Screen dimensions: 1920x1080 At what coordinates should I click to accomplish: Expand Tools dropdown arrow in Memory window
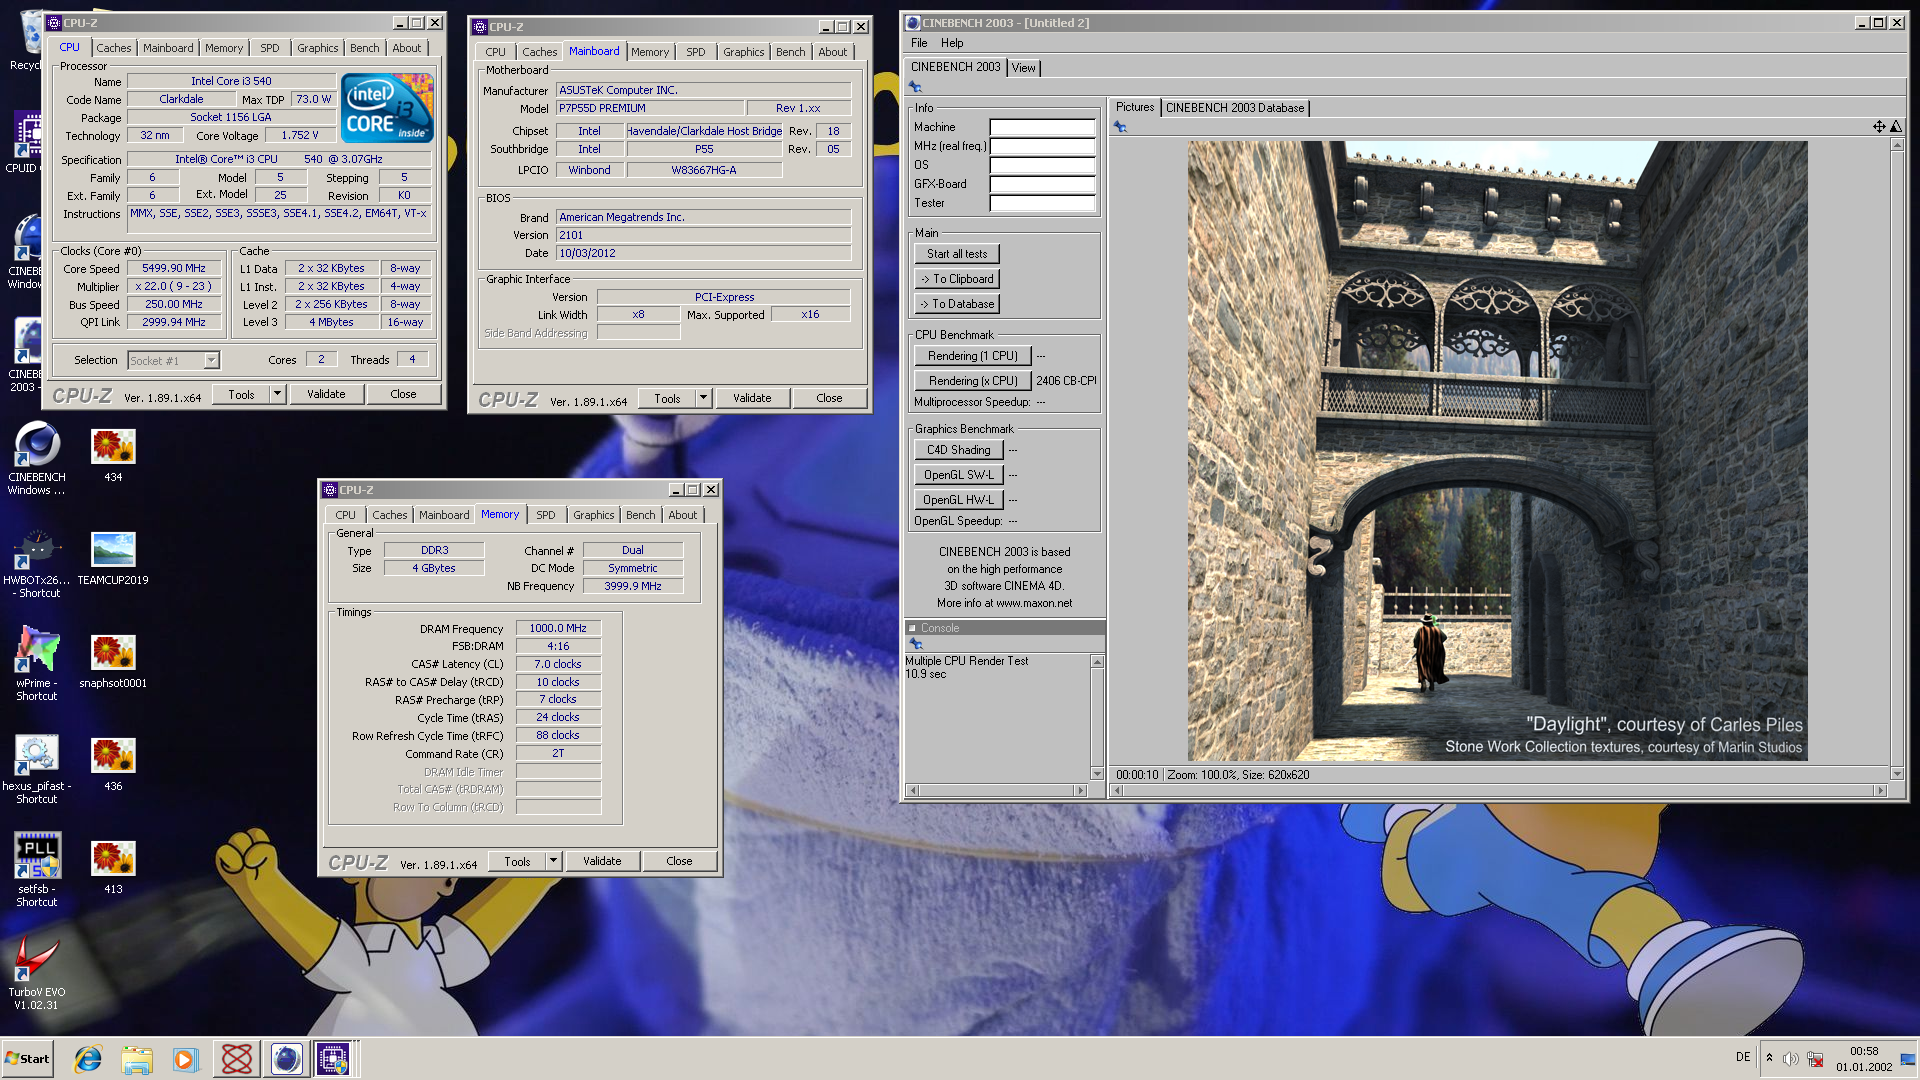[553, 861]
